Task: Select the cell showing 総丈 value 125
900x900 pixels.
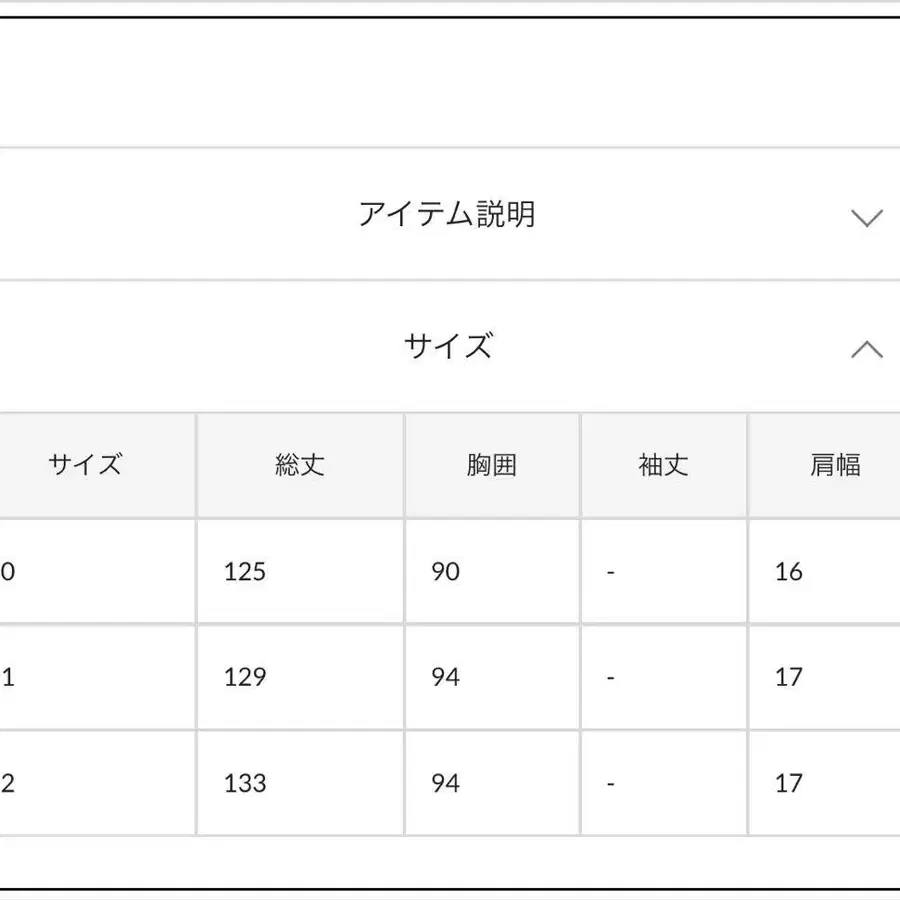Action: point(243,572)
